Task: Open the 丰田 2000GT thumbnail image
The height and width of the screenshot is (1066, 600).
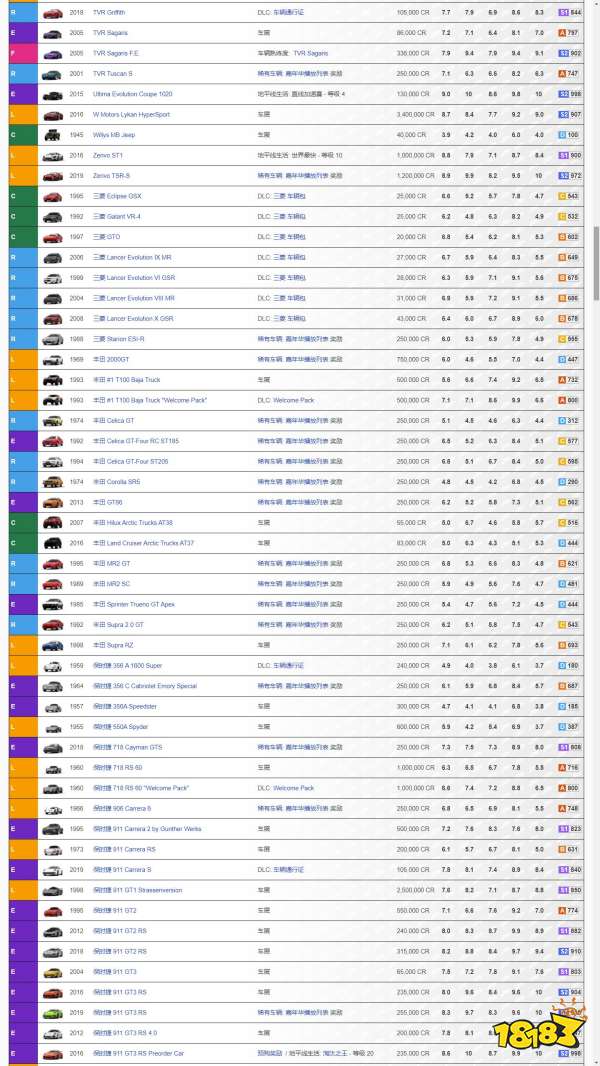Action: 52,360
